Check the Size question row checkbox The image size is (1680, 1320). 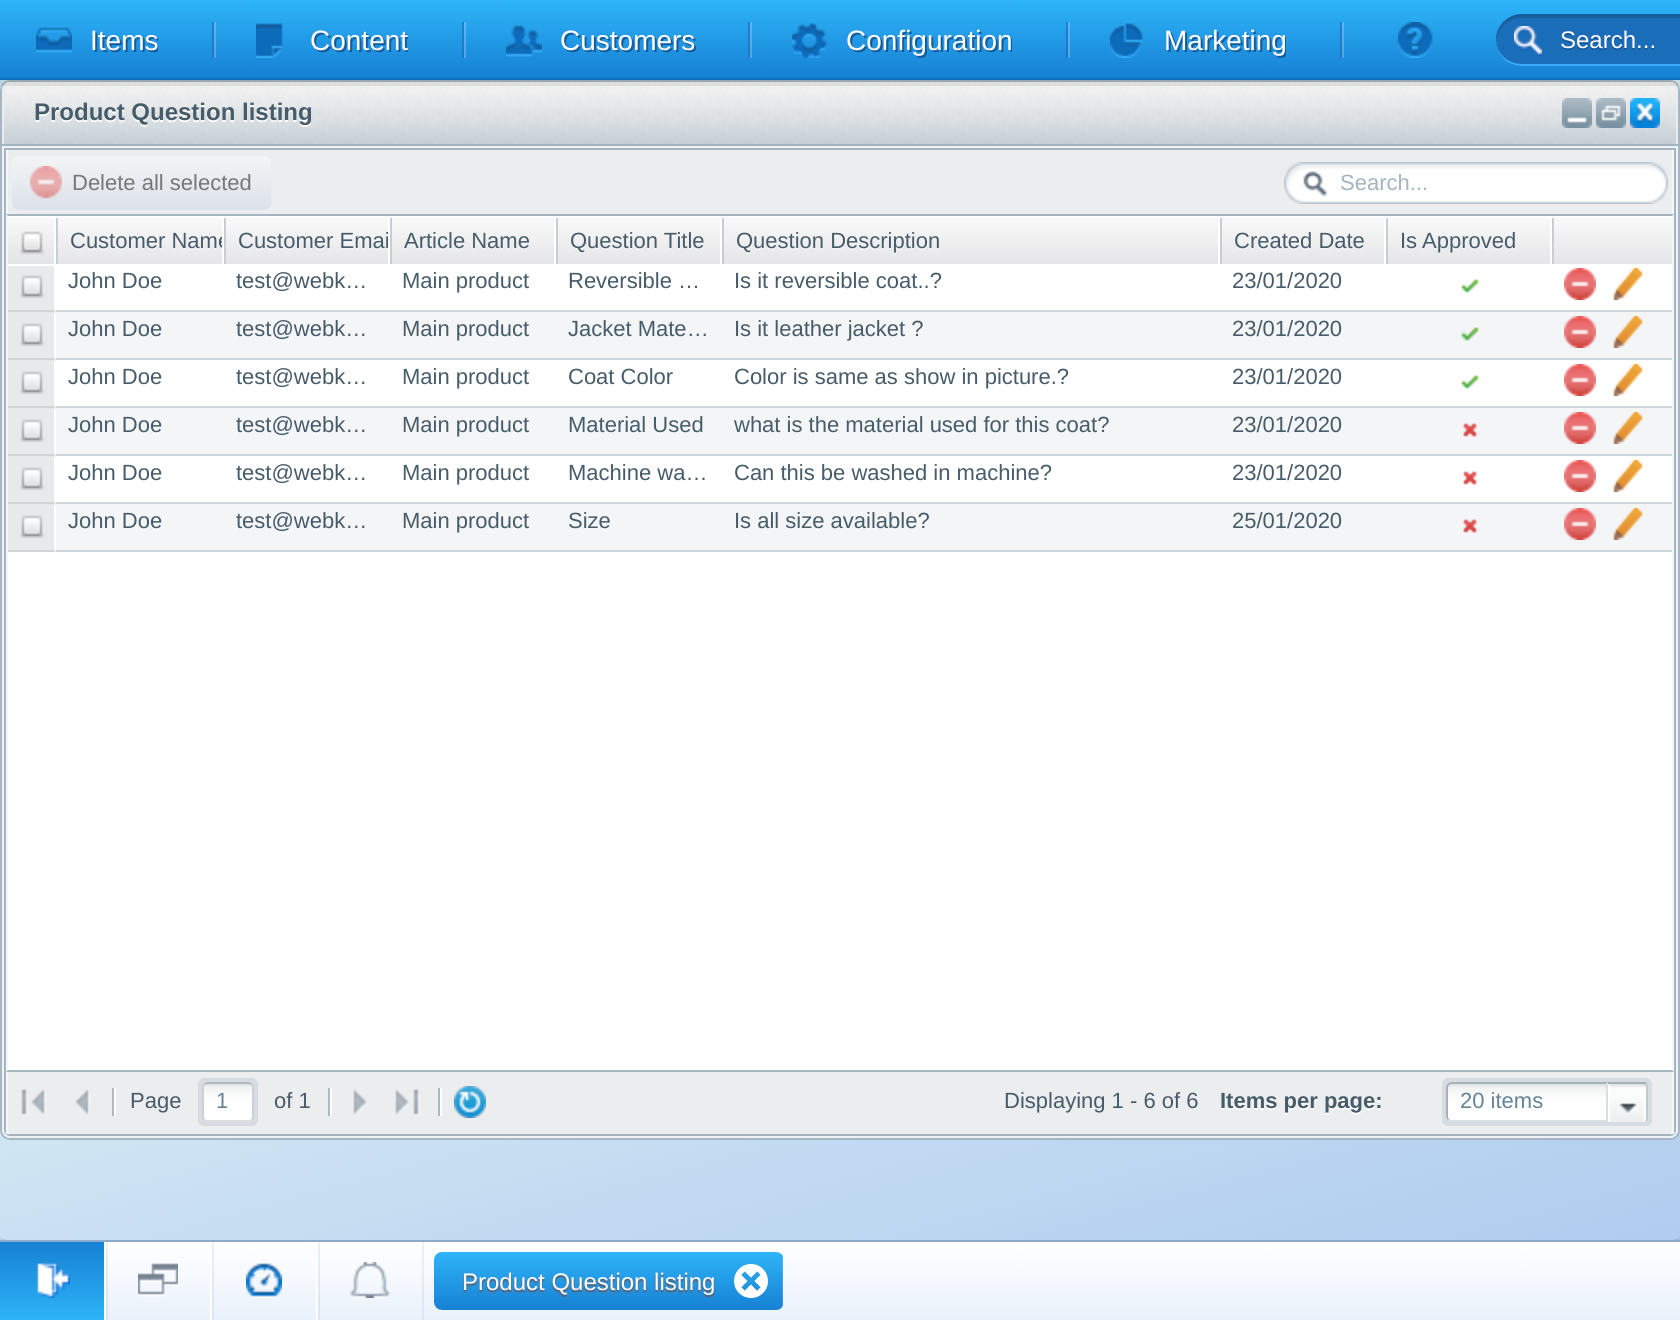[x=32, y=526]
